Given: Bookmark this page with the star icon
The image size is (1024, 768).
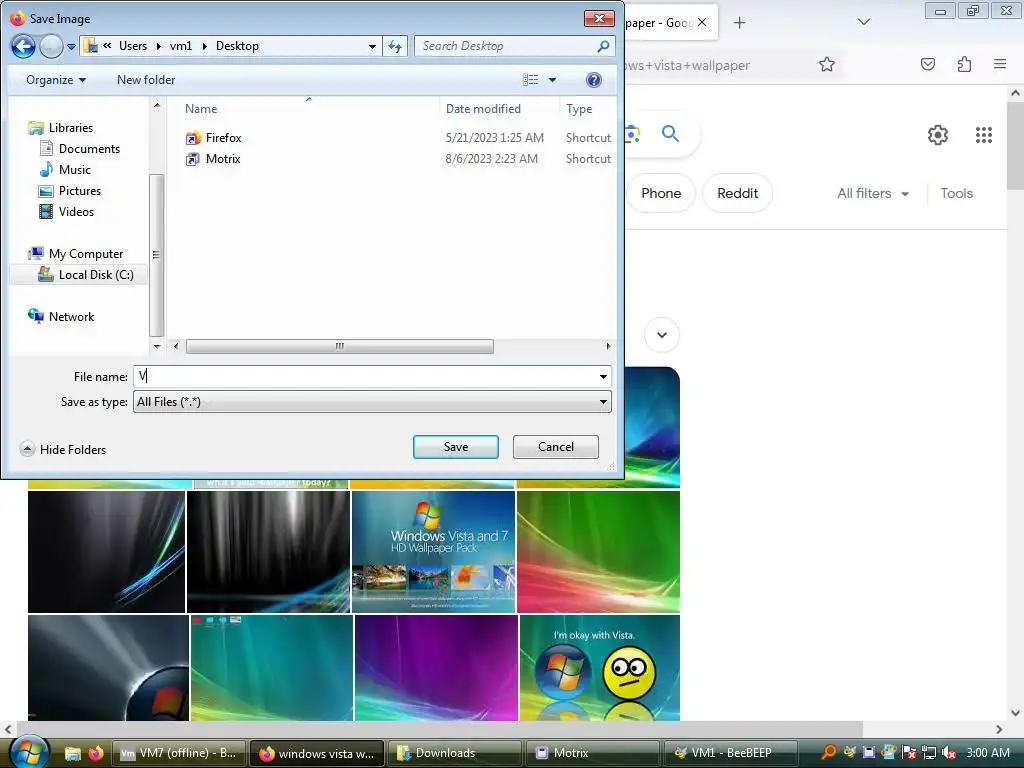Looking at the screenshot, I should pos(827,64).
